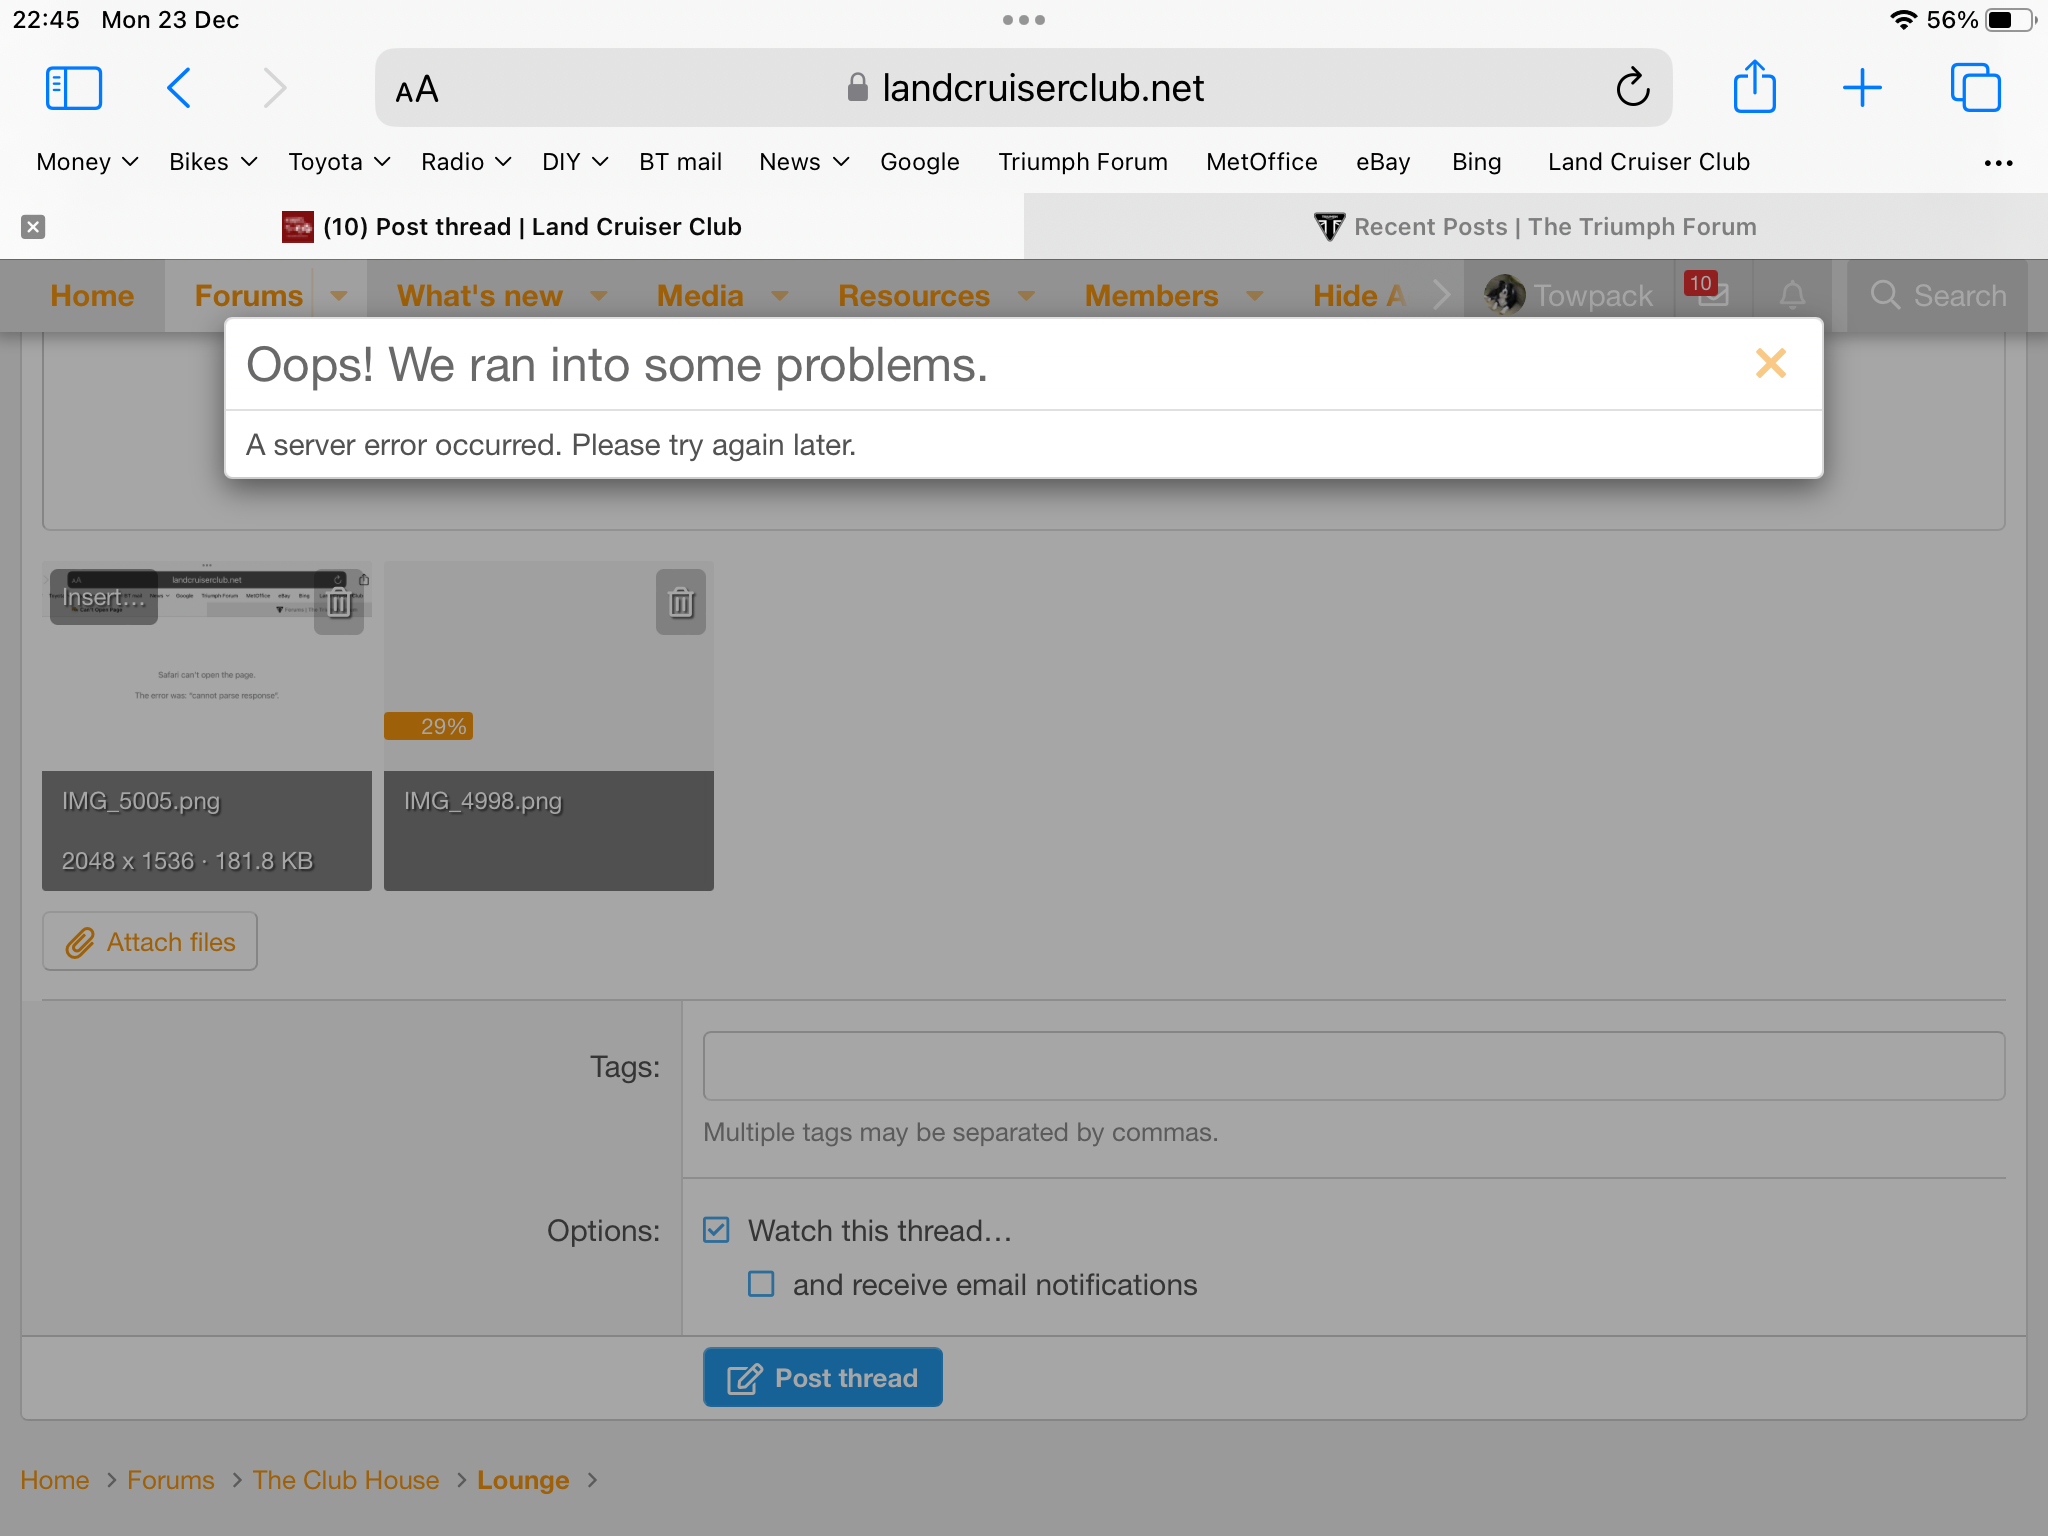The width and height of the screenshot is (2048, 1536).
Task: Open the Media nav item
Action: [700, 296]
